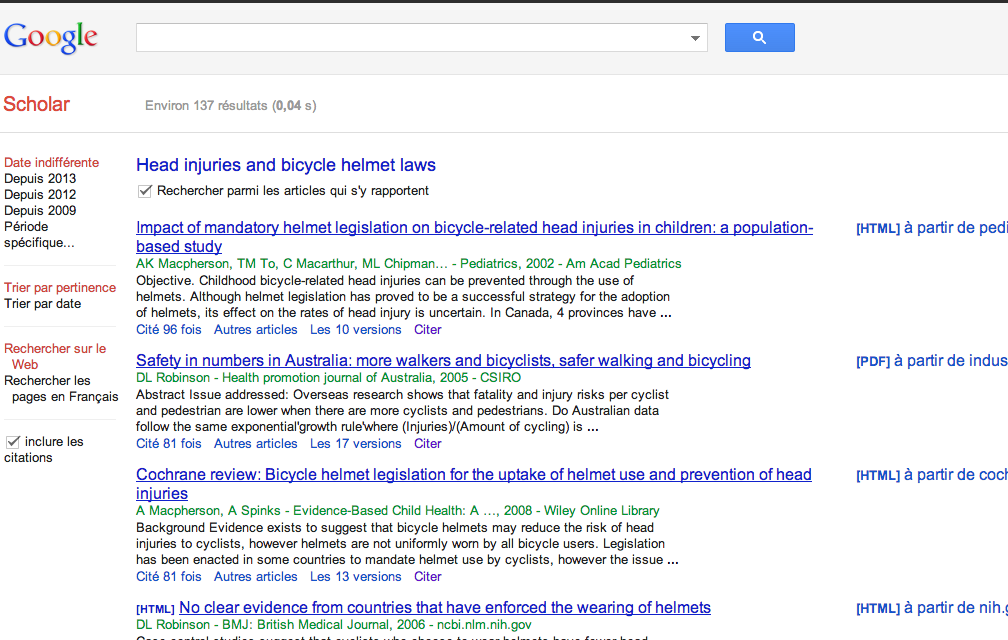Click the blue magnifier search button
Viewport: 1008px width, 640px height.
click(759, 37)
